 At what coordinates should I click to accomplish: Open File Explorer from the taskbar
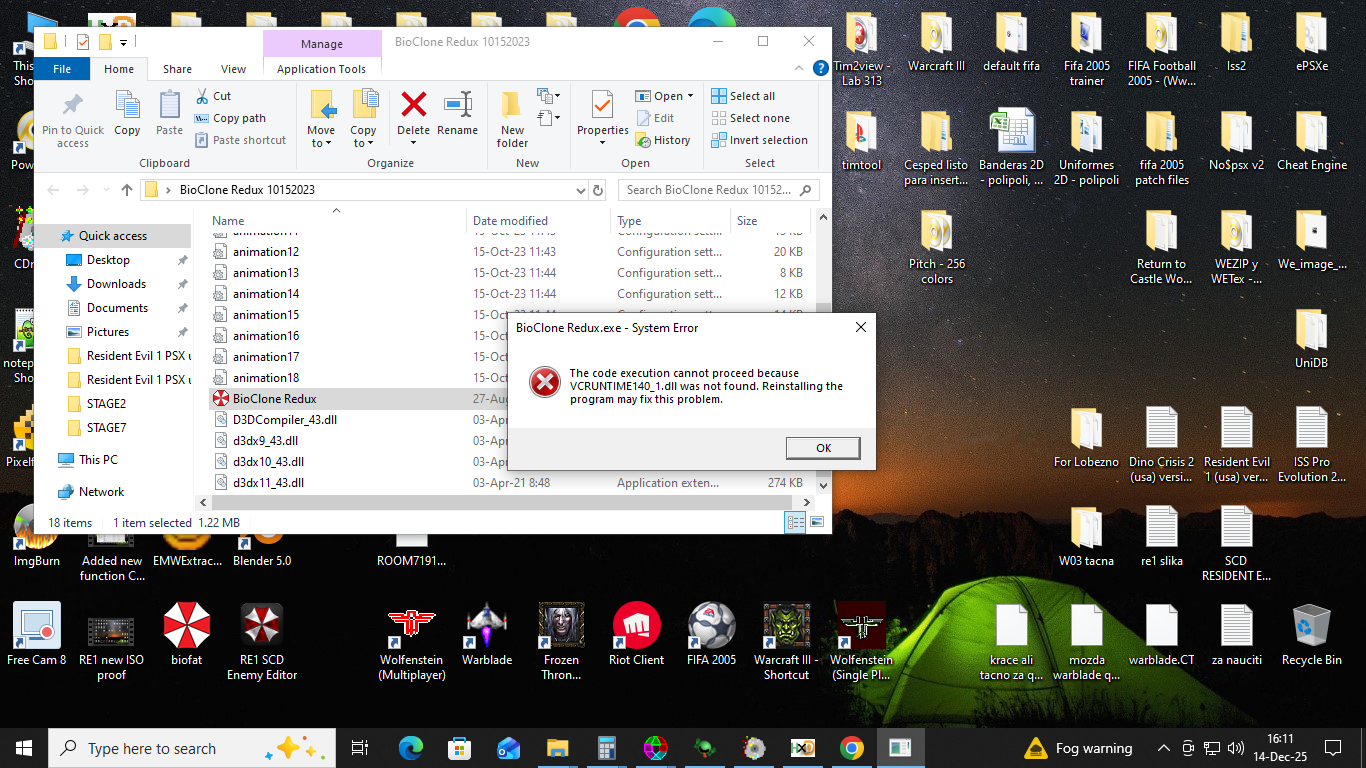coord(557,748)
